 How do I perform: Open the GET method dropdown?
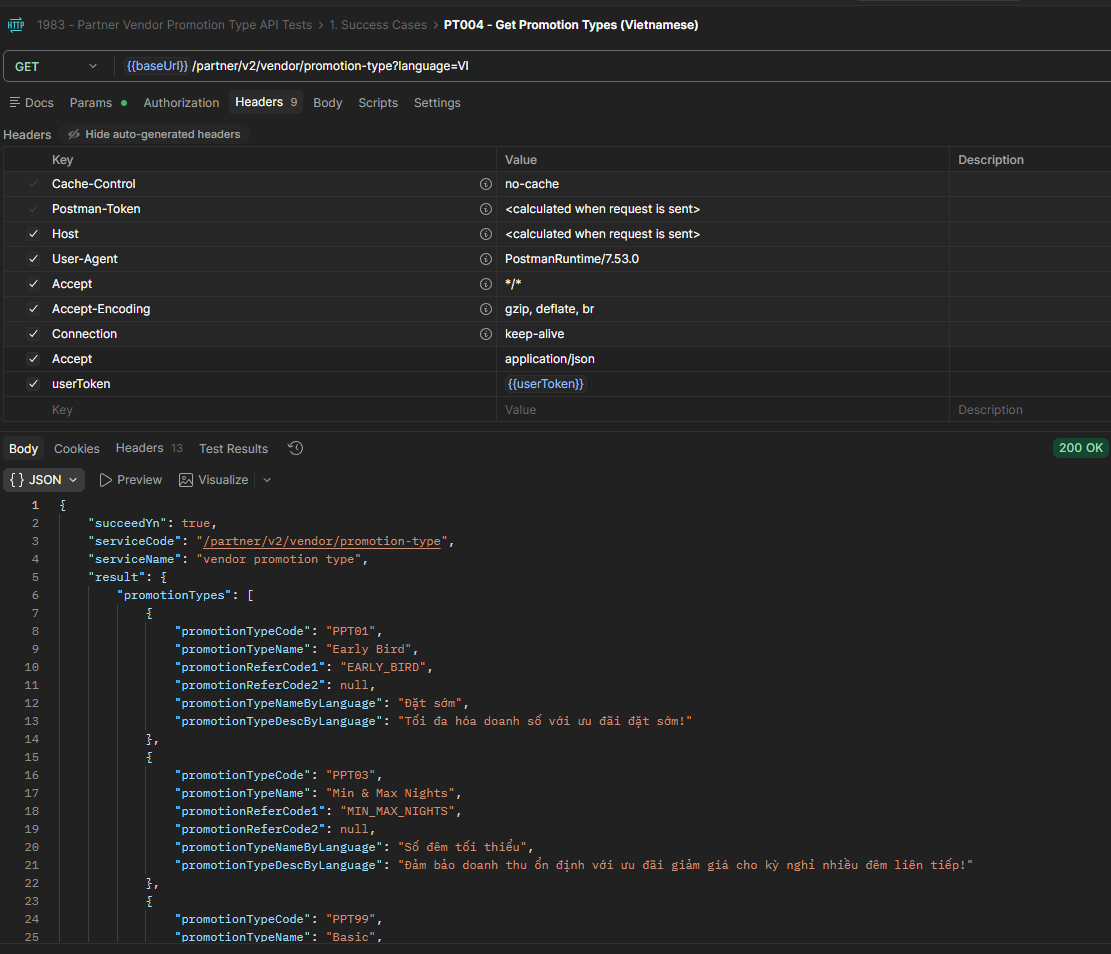point(56,67)
